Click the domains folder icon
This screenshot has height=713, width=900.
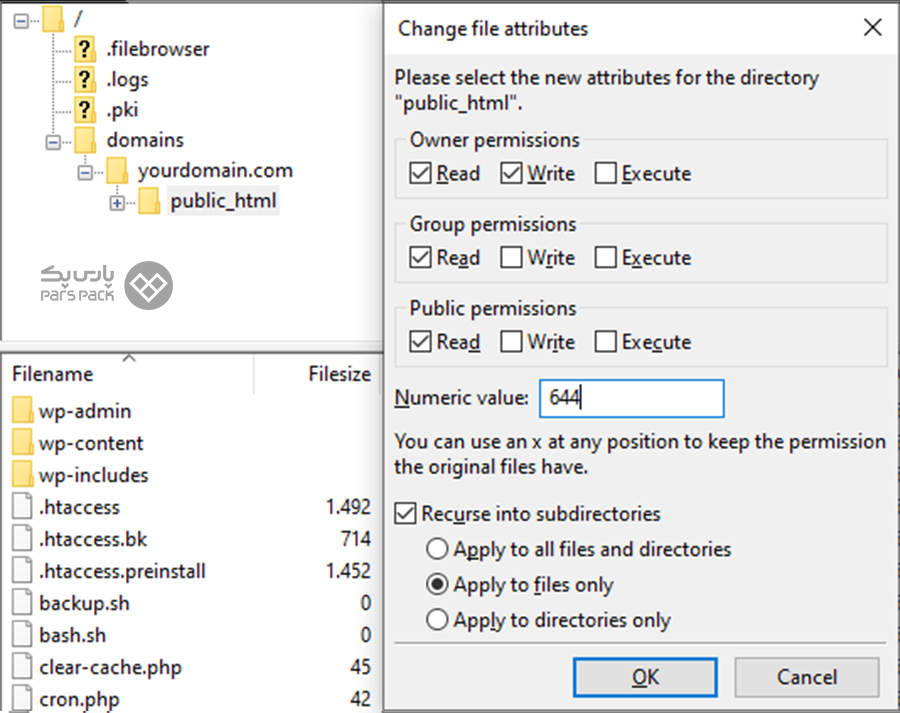[85, 140]
